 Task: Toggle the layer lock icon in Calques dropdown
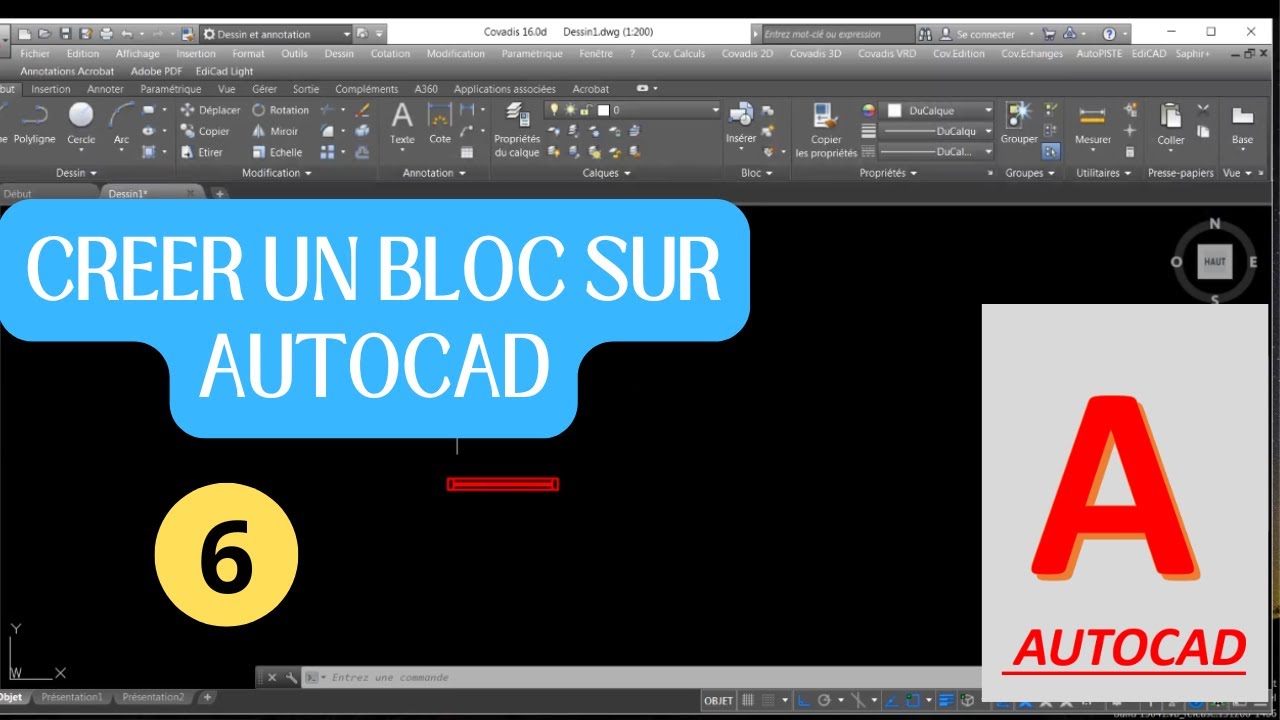point(586,110)
